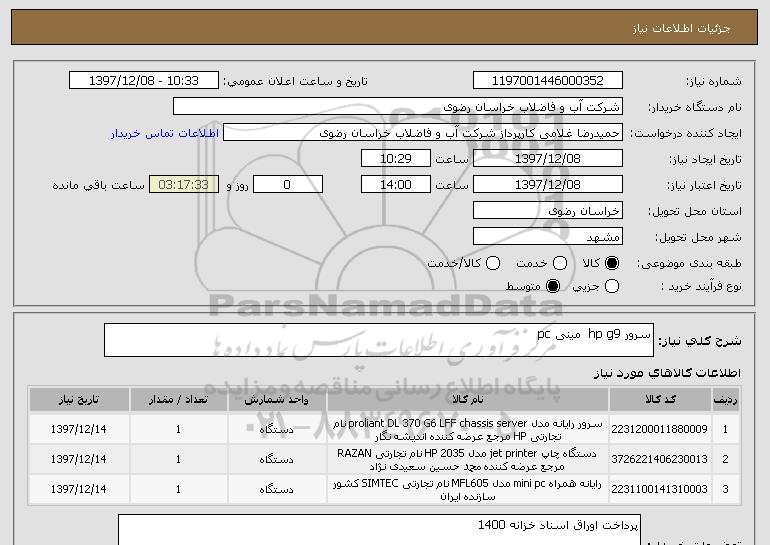The width and height of the screenshot is (770, 545).
Task: Click the quantity 1 in the server row
Action: (x=178, y=429)
